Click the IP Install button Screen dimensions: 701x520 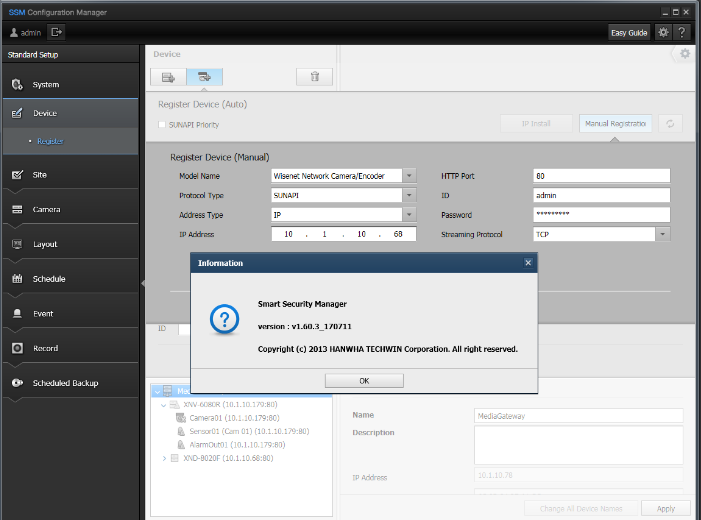click(x=536, y=124)
